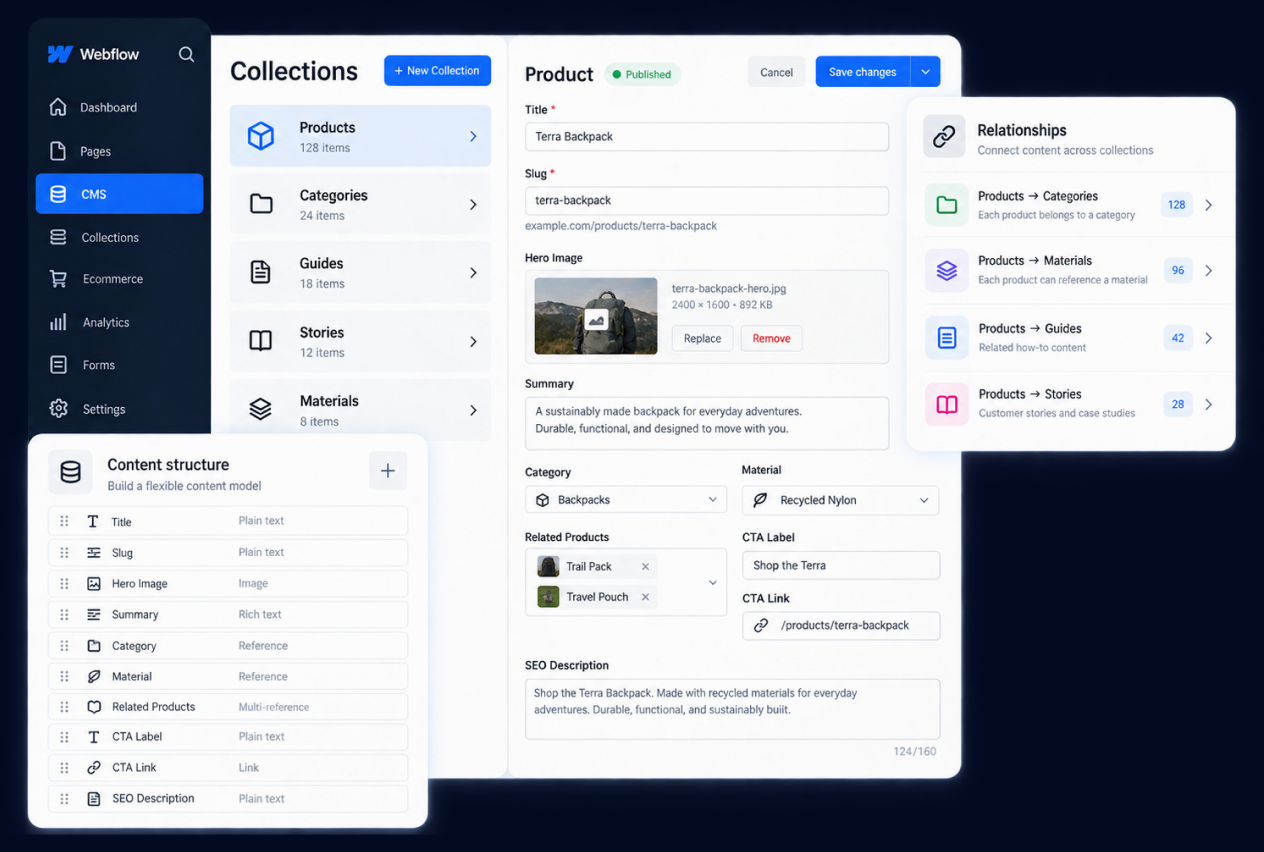Select the CTA Link field row
This screenshot has height=852, width=1264.
(228, 767)
